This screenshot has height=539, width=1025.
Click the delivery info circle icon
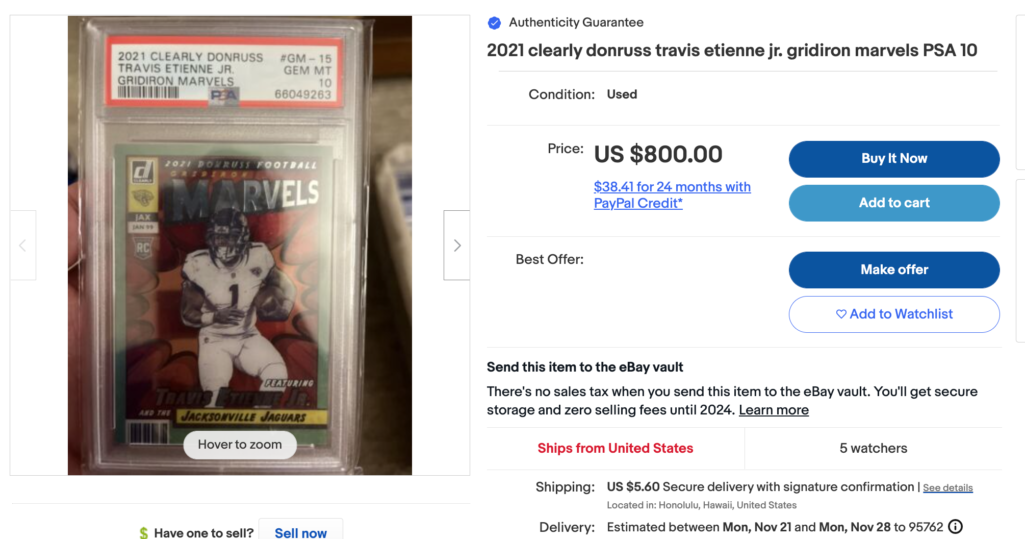pyautogui.click(x=955, y=527)
